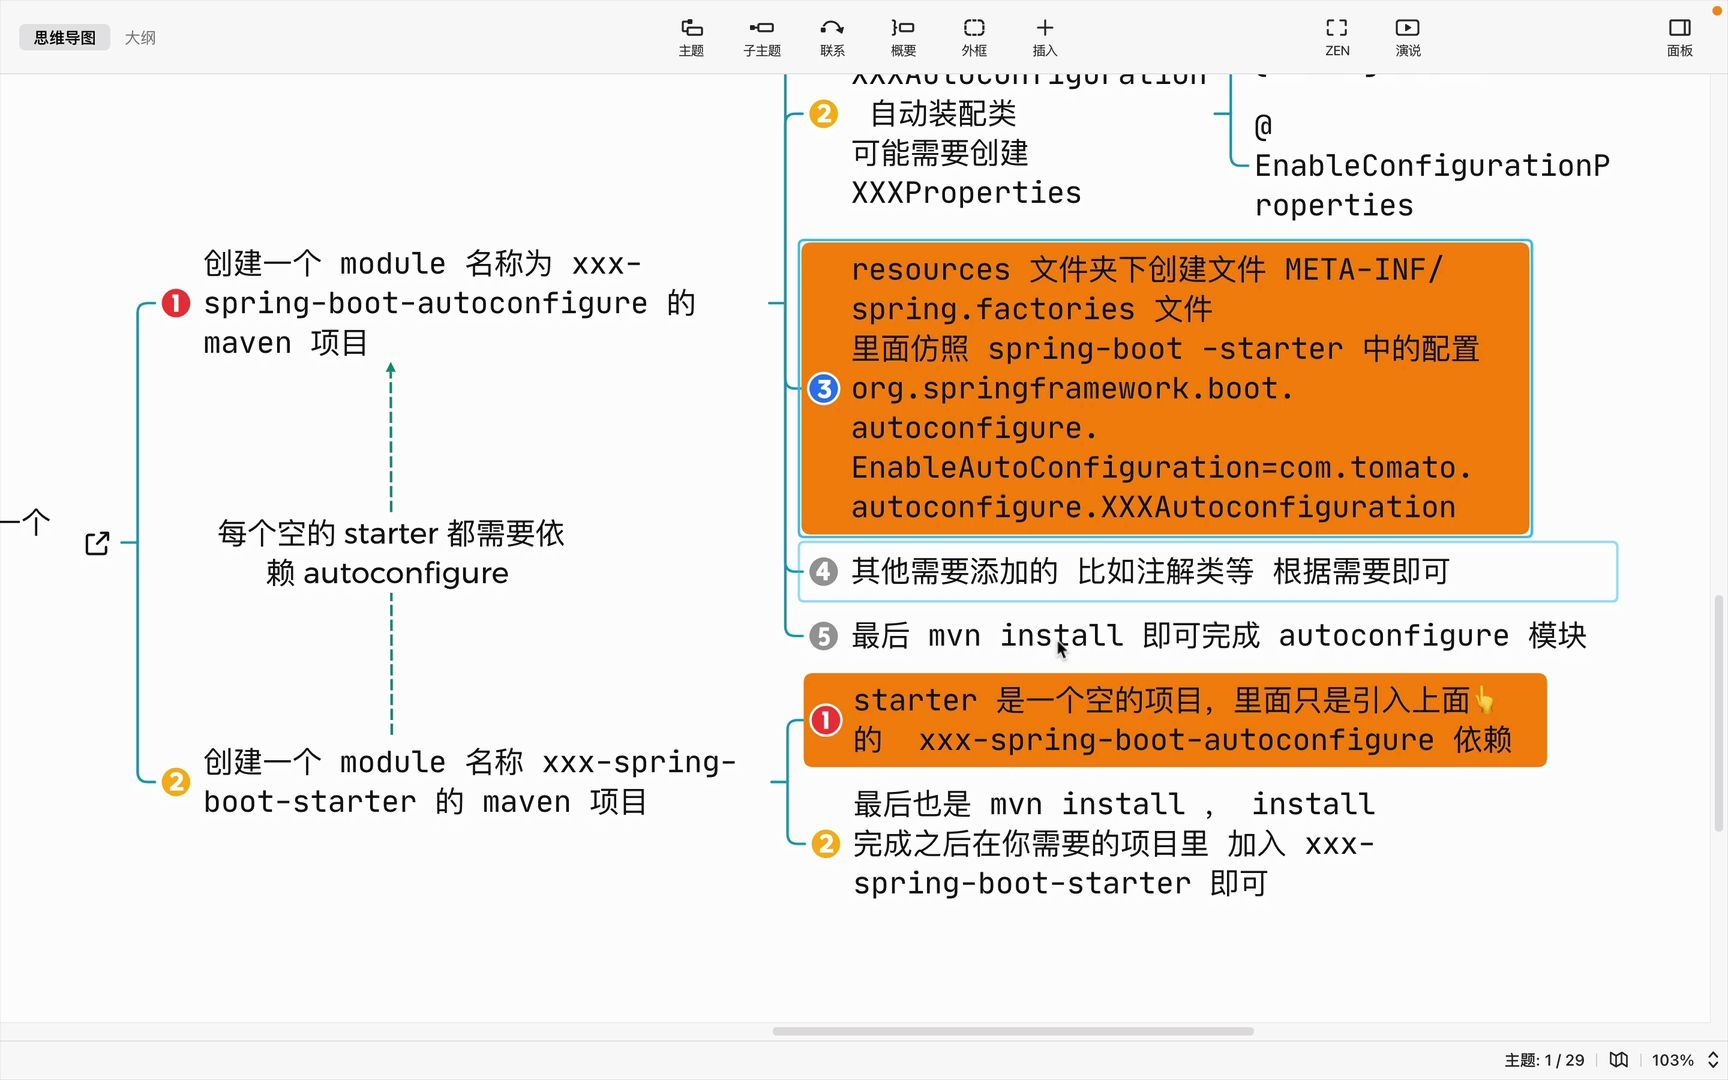Image resolution: width=1728 pixels, height=1080 pixels.
Task: Select the orange starter 是一个空的项目 topic
Action: pos(1175,720)
